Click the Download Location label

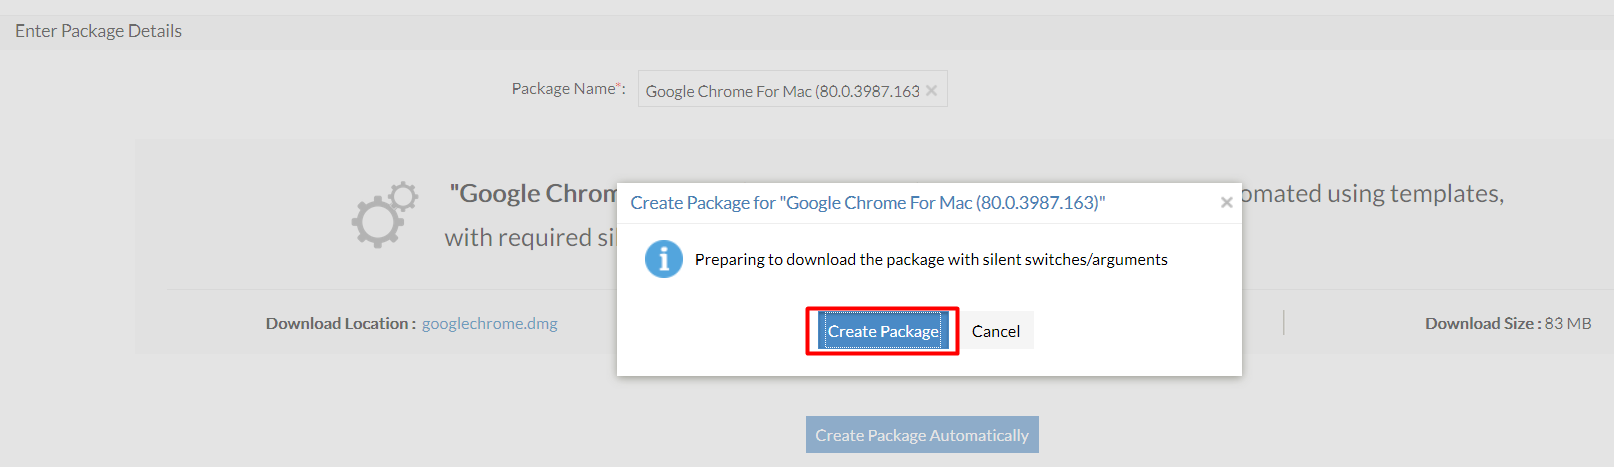tap(340, 323)
